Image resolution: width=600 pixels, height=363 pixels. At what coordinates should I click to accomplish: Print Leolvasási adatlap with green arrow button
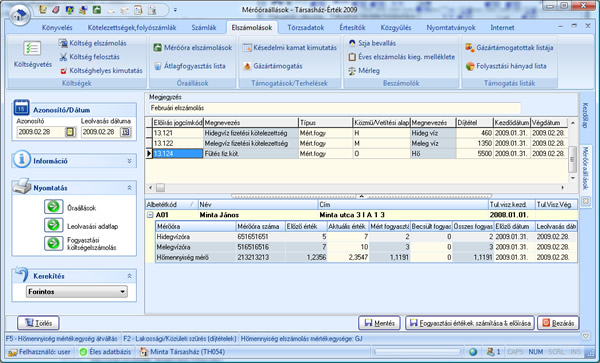pos(54,225)
